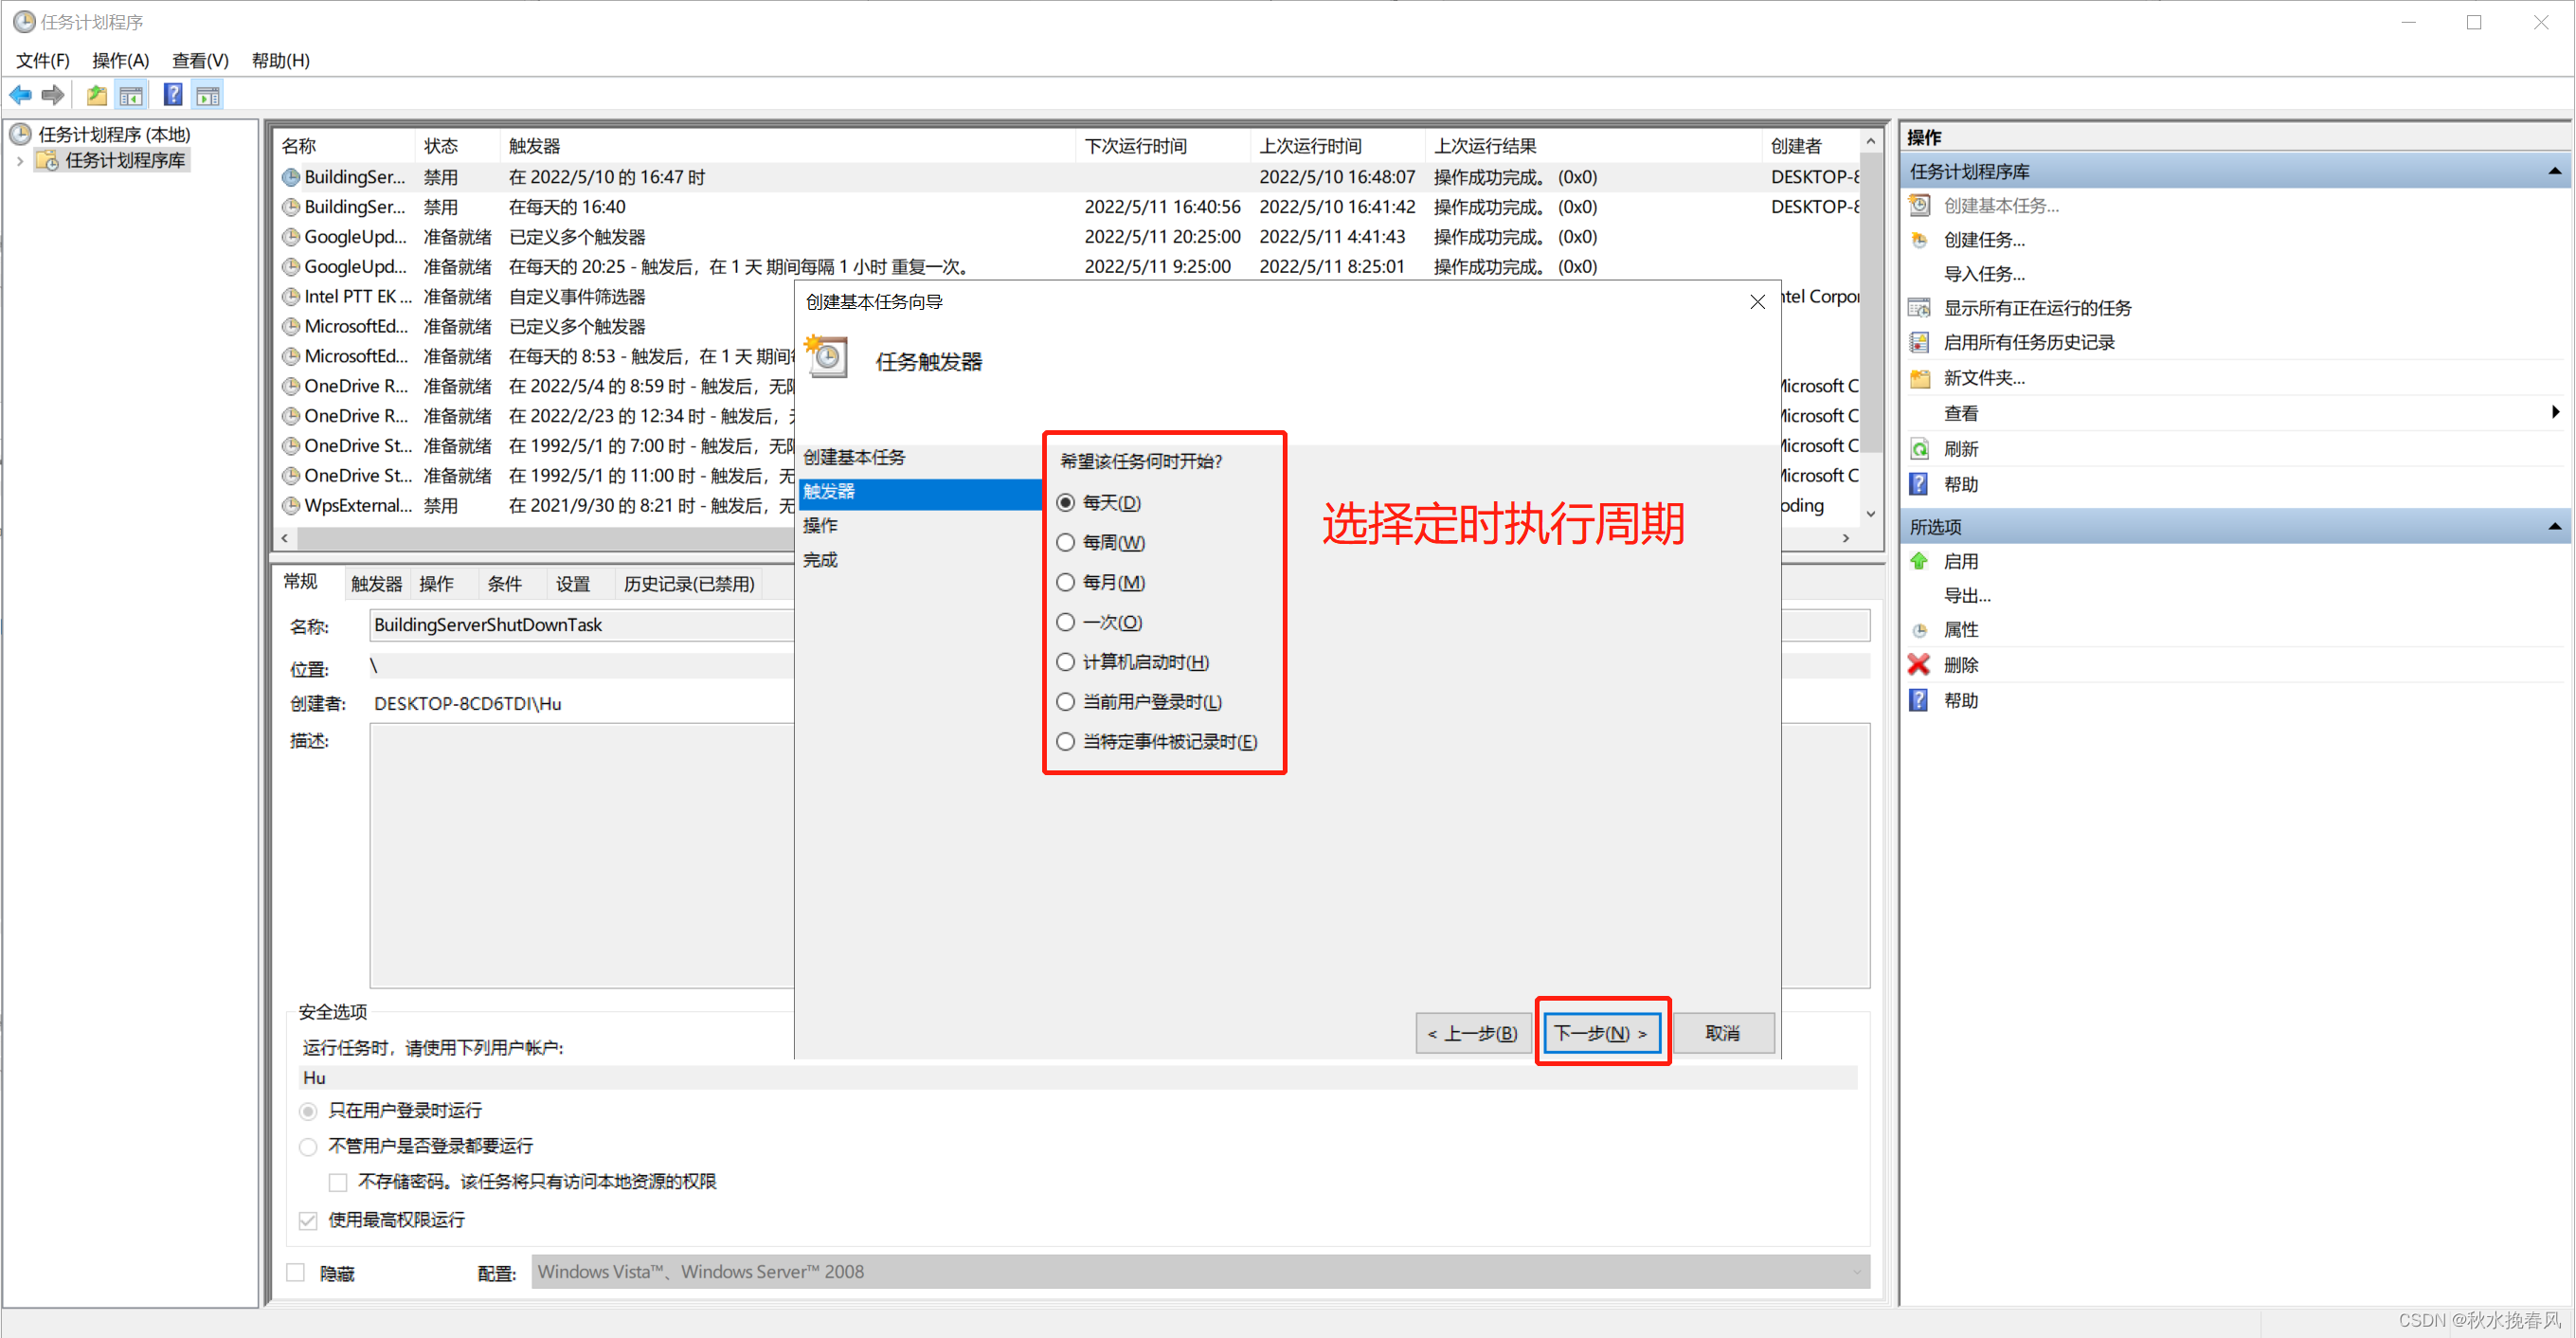Select the first BuildingSer... task row
Viewport: 2576px width, 1338px height.
[1065, 177]
